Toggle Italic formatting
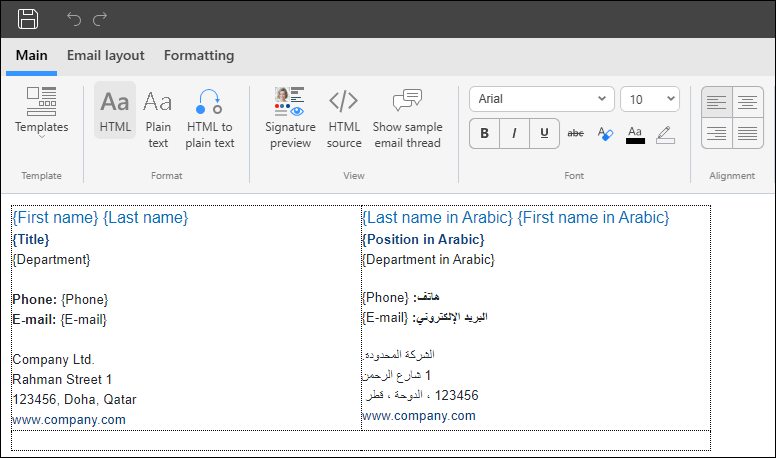Image resolution: width=776 pixels, height=458 pixels. [514, 133]
